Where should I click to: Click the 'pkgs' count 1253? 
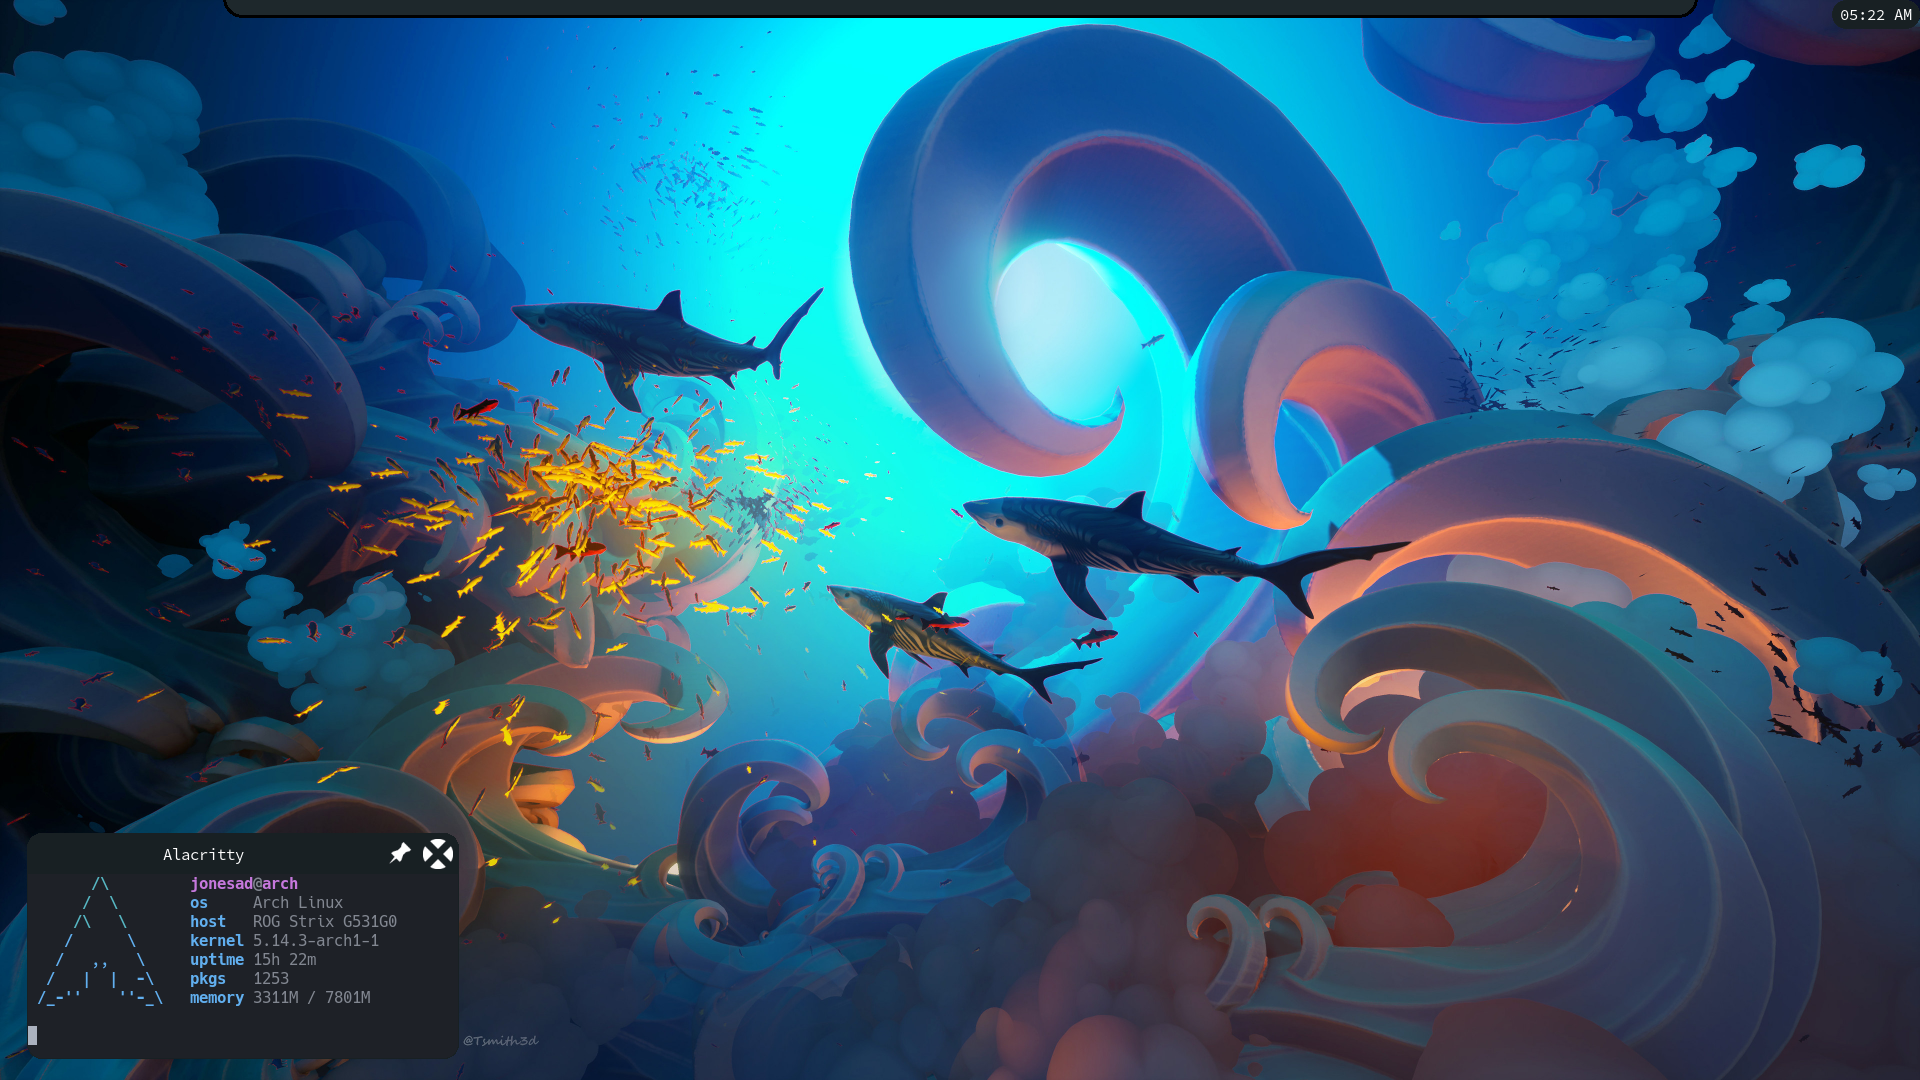[271, 979]
